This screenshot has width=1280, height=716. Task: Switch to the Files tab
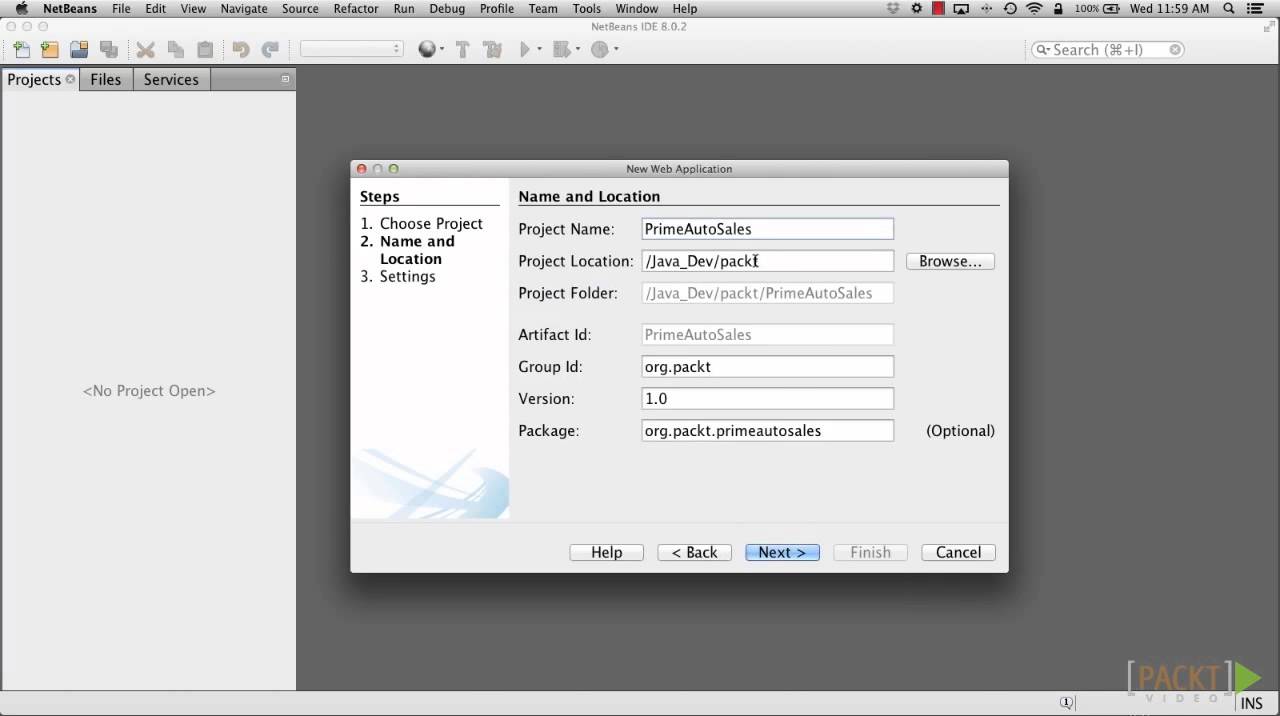coord(105,79)
